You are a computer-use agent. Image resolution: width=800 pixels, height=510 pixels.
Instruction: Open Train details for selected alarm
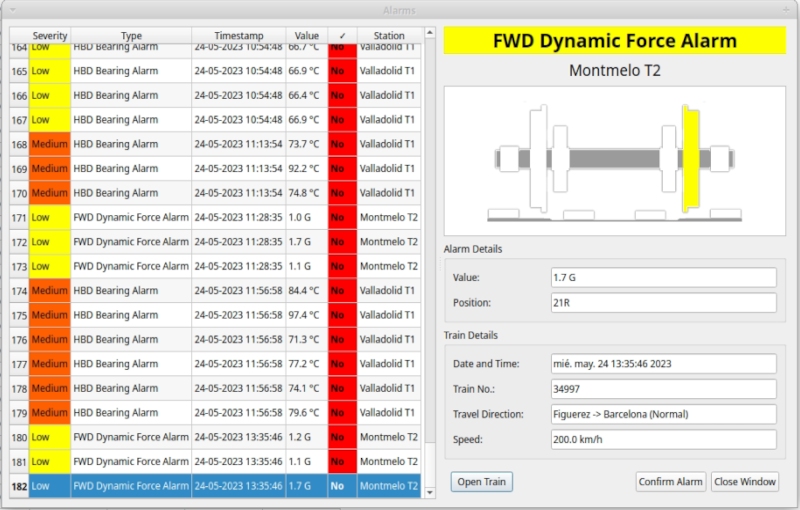tap(482, 482)
